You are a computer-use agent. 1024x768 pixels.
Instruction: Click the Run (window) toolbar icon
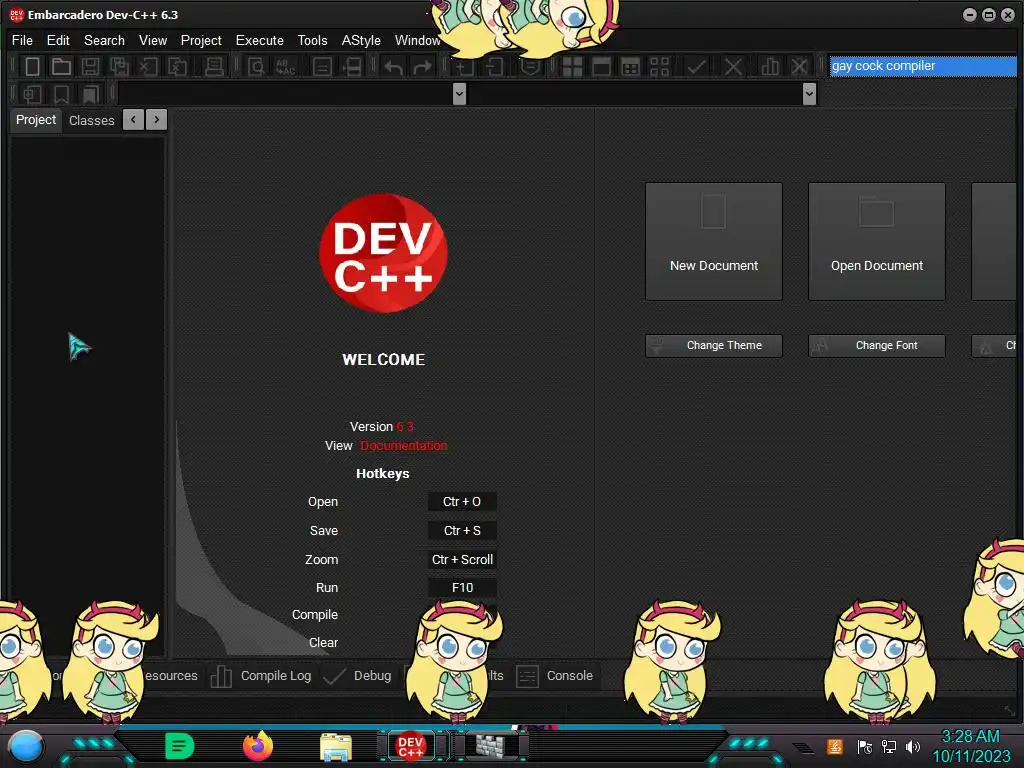point(601,66)
